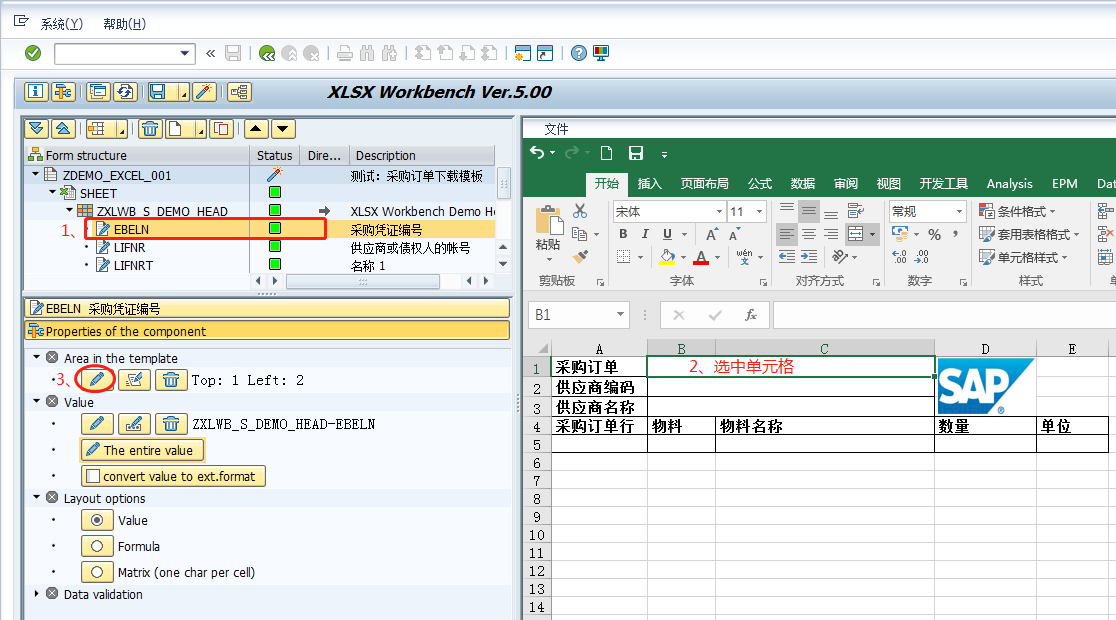
Task: Select Matrix one char per cell radio
Action: (x=97, y=572)
